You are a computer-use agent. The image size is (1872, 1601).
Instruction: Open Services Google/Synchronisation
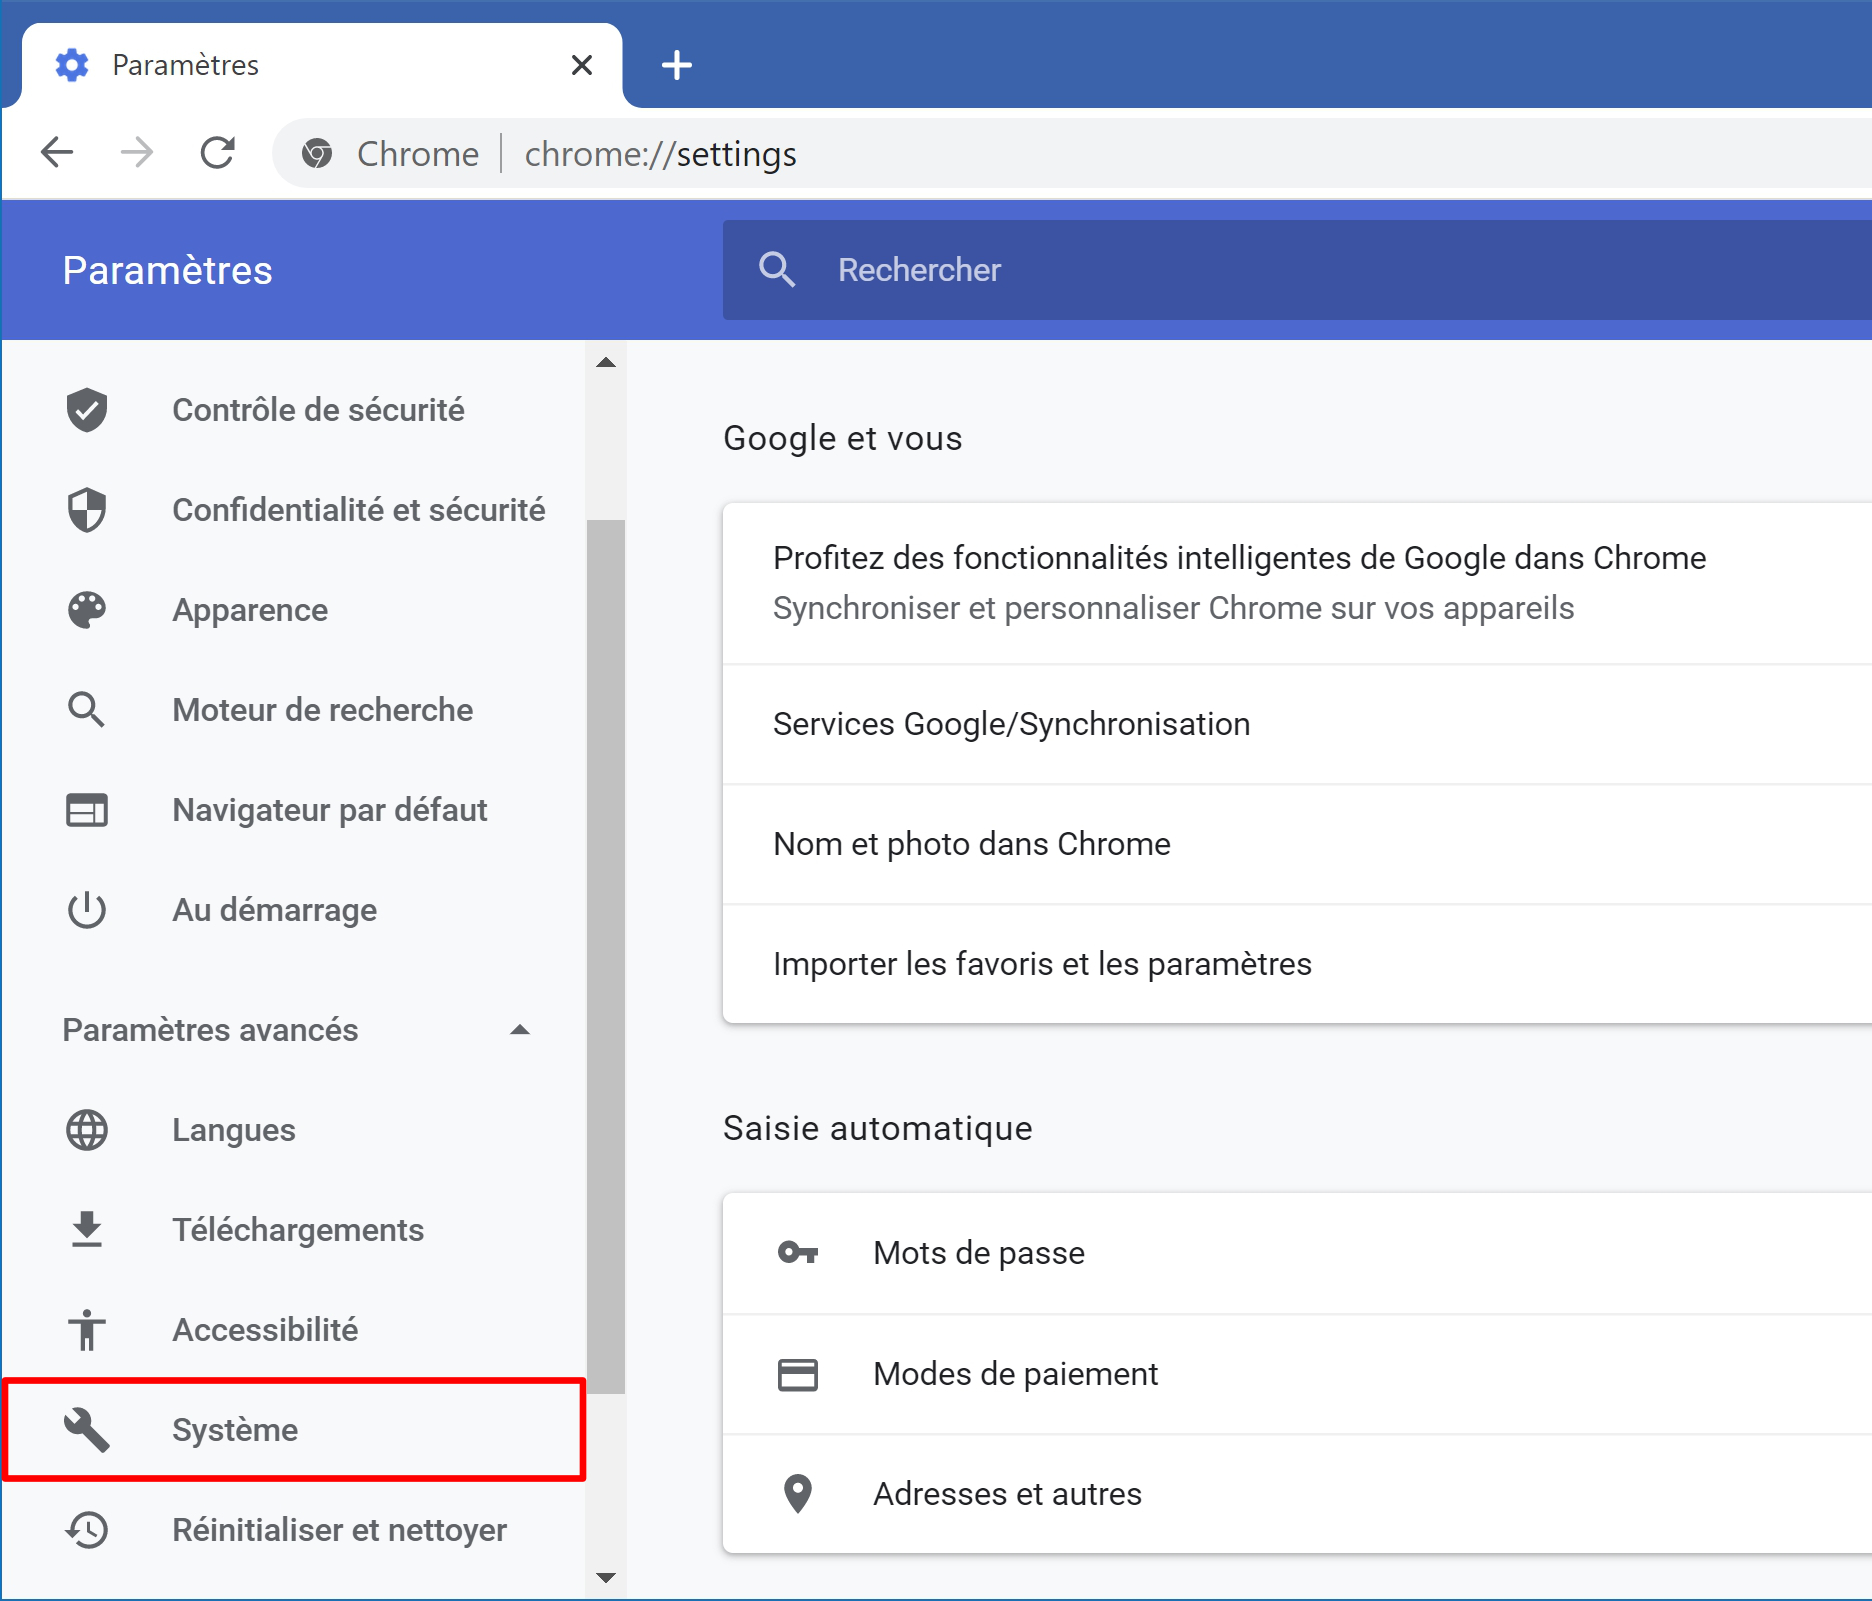pyautogui.click(x=1297, y=724)
